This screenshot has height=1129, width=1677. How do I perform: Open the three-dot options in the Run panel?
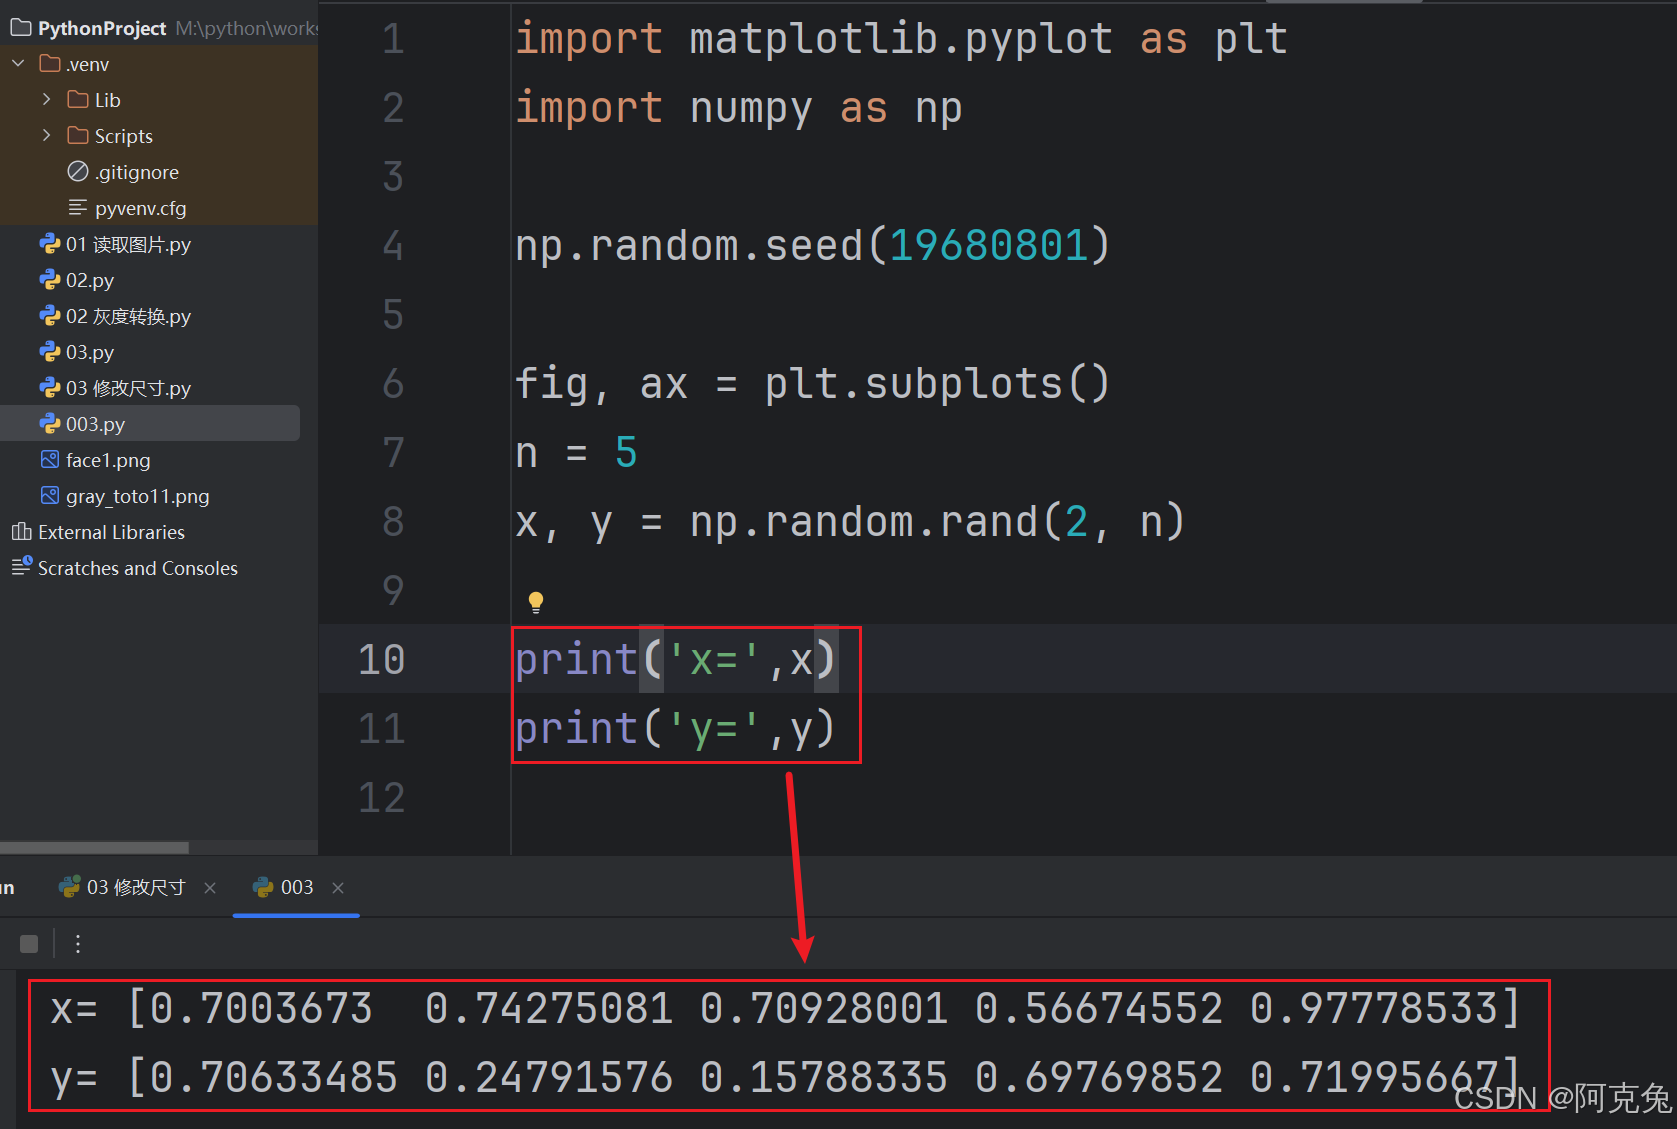(78, 943)
